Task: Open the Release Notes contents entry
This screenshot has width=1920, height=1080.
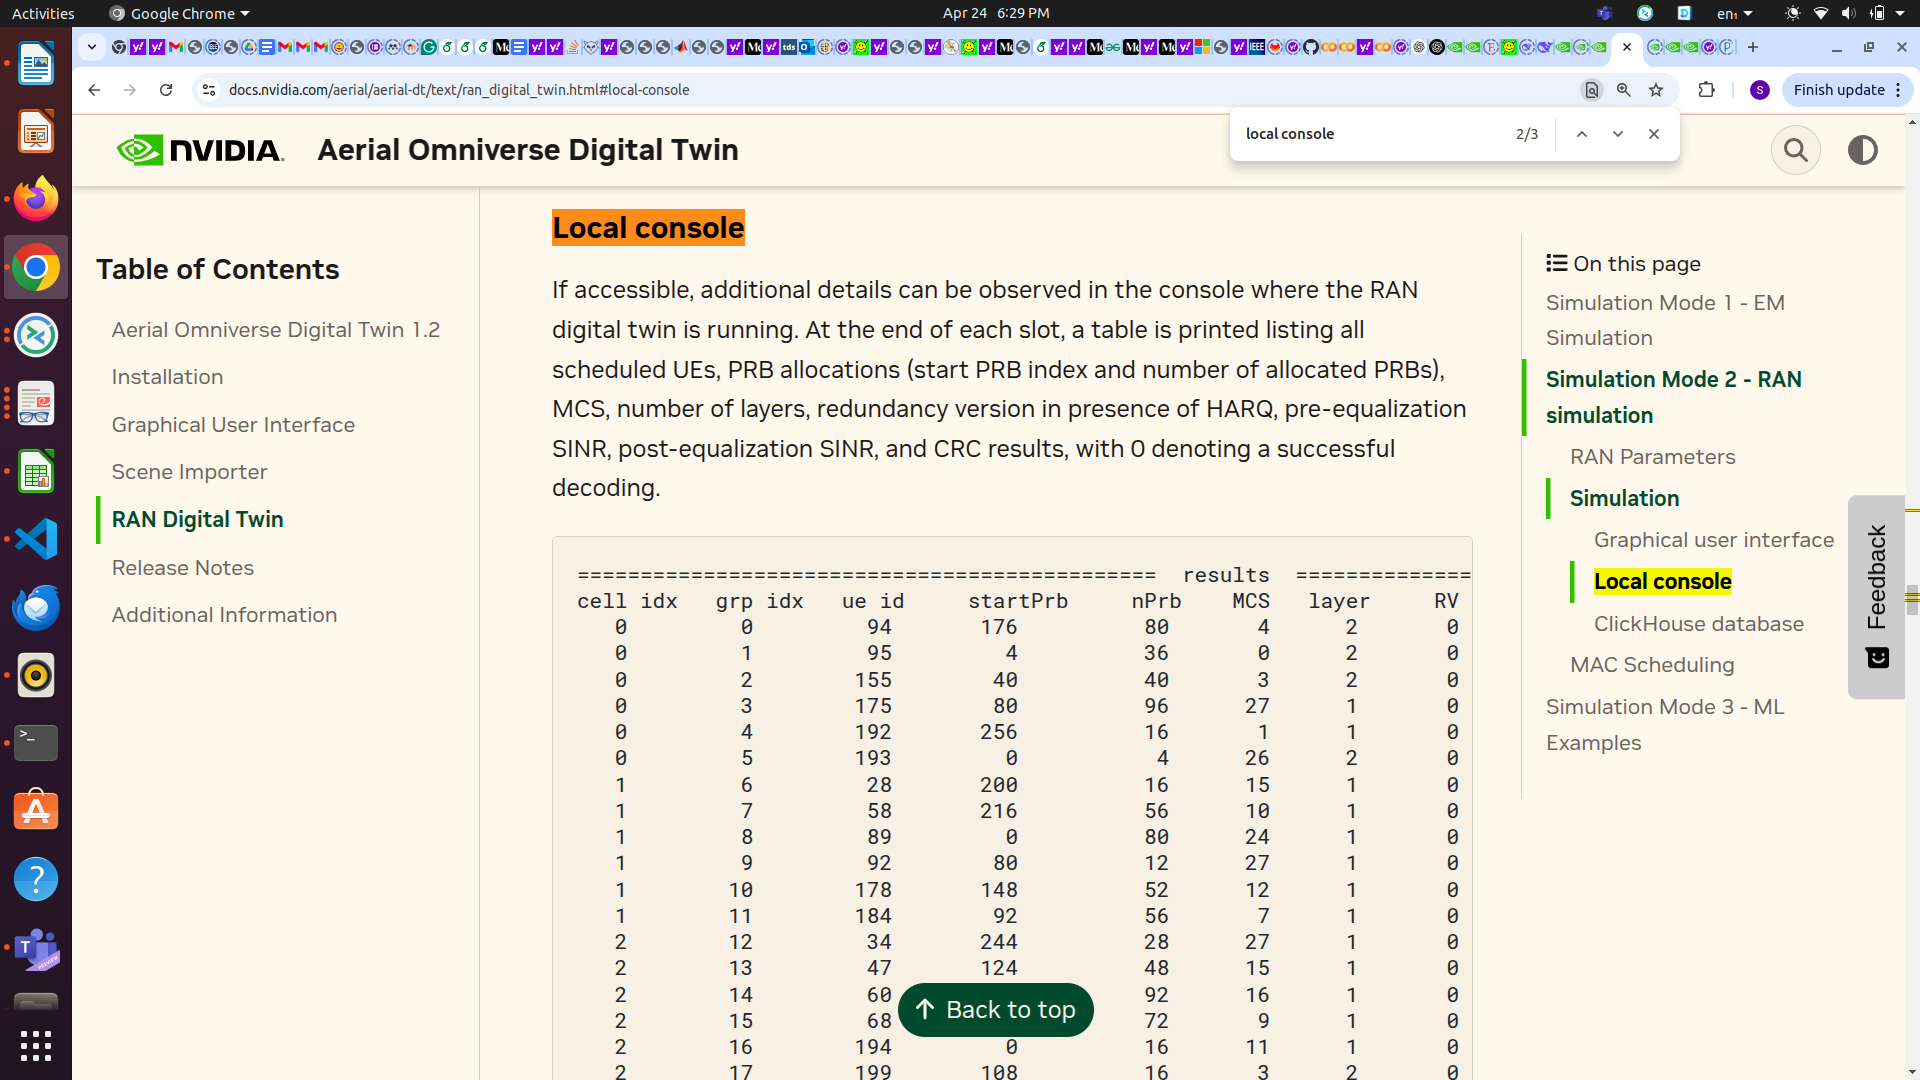Action: (183, 568)
